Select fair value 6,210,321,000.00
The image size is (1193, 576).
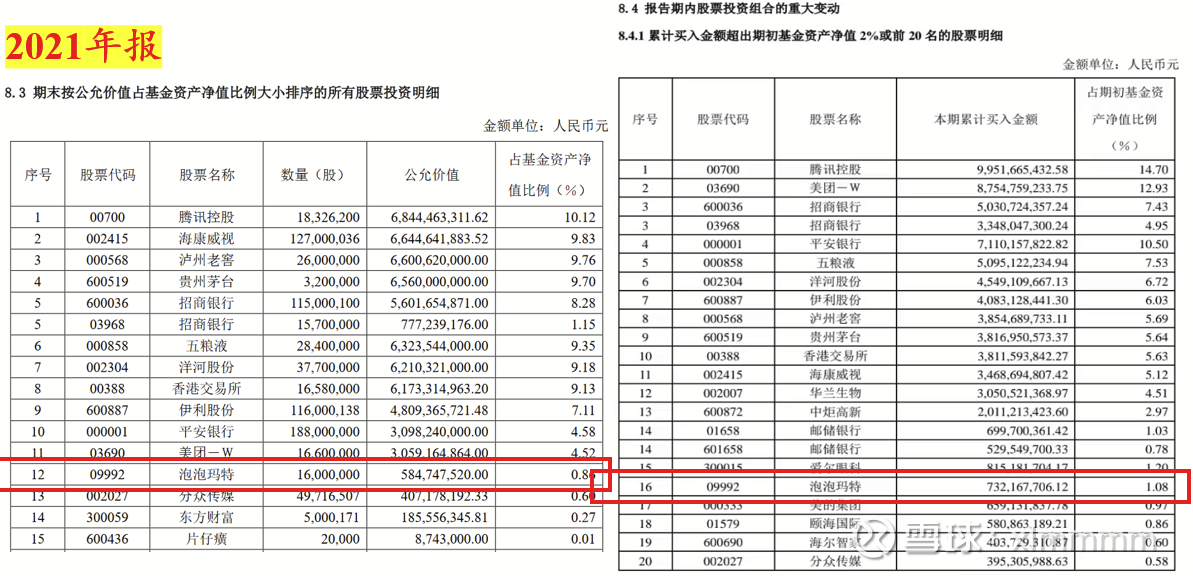(x=440, y=367)
